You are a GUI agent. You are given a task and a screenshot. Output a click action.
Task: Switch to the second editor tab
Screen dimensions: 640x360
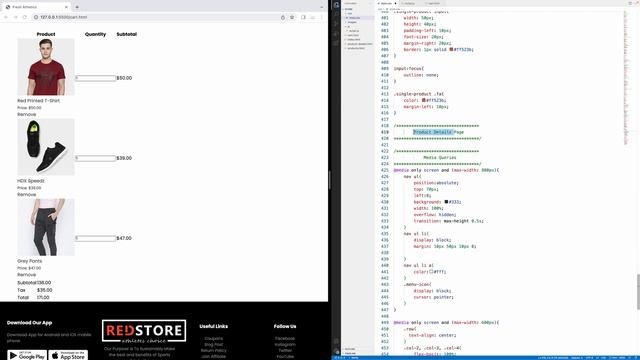[409, 3]
